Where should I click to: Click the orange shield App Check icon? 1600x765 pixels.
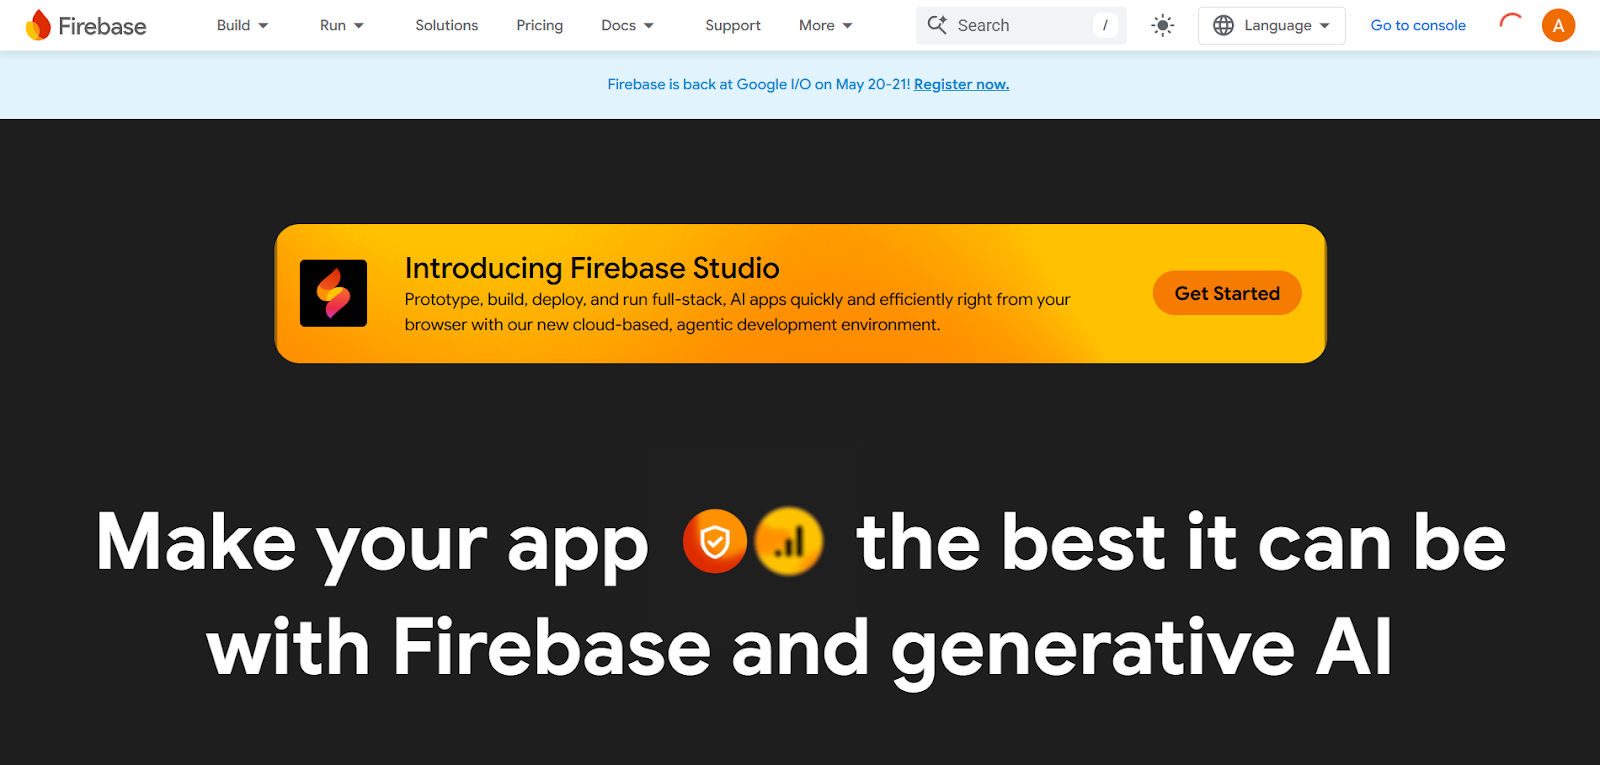[714, 541]
